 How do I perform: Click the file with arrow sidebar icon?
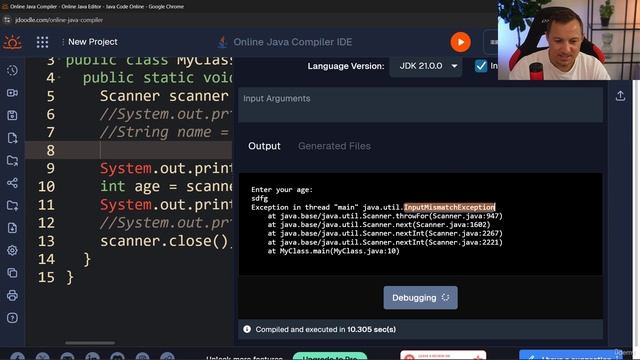point(12,138)
